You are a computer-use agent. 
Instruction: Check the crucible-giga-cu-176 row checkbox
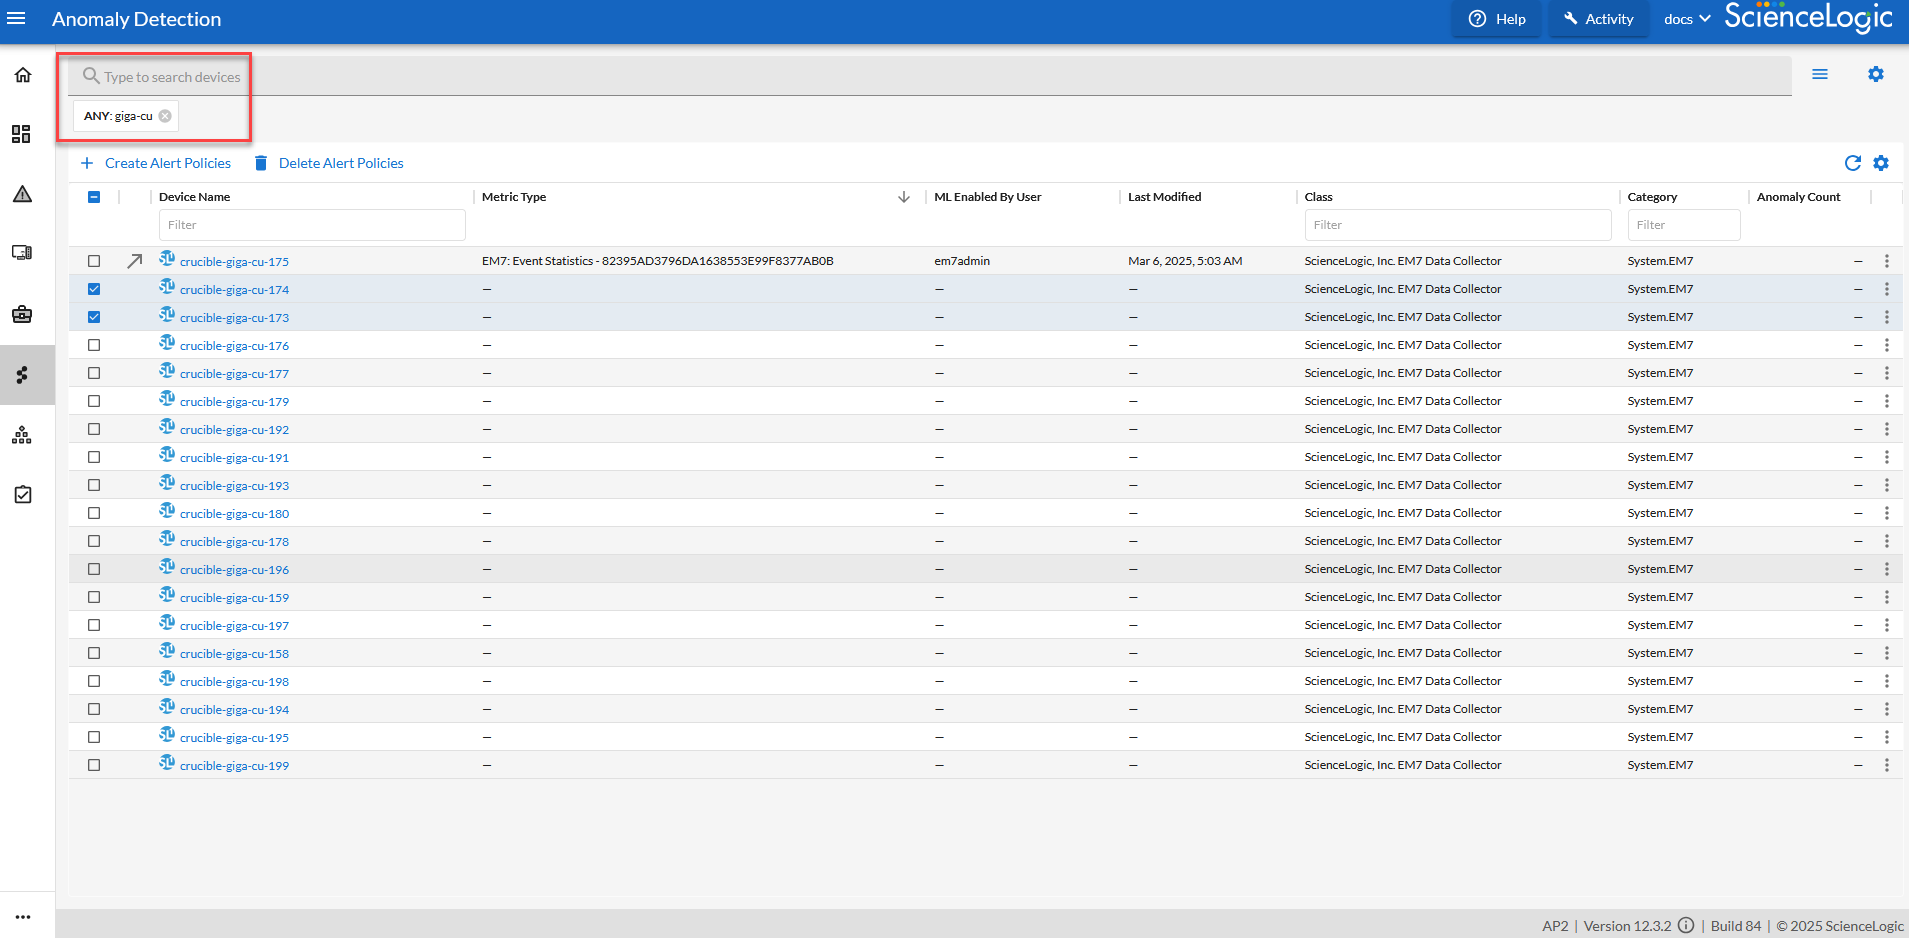(x=94, y=345)
